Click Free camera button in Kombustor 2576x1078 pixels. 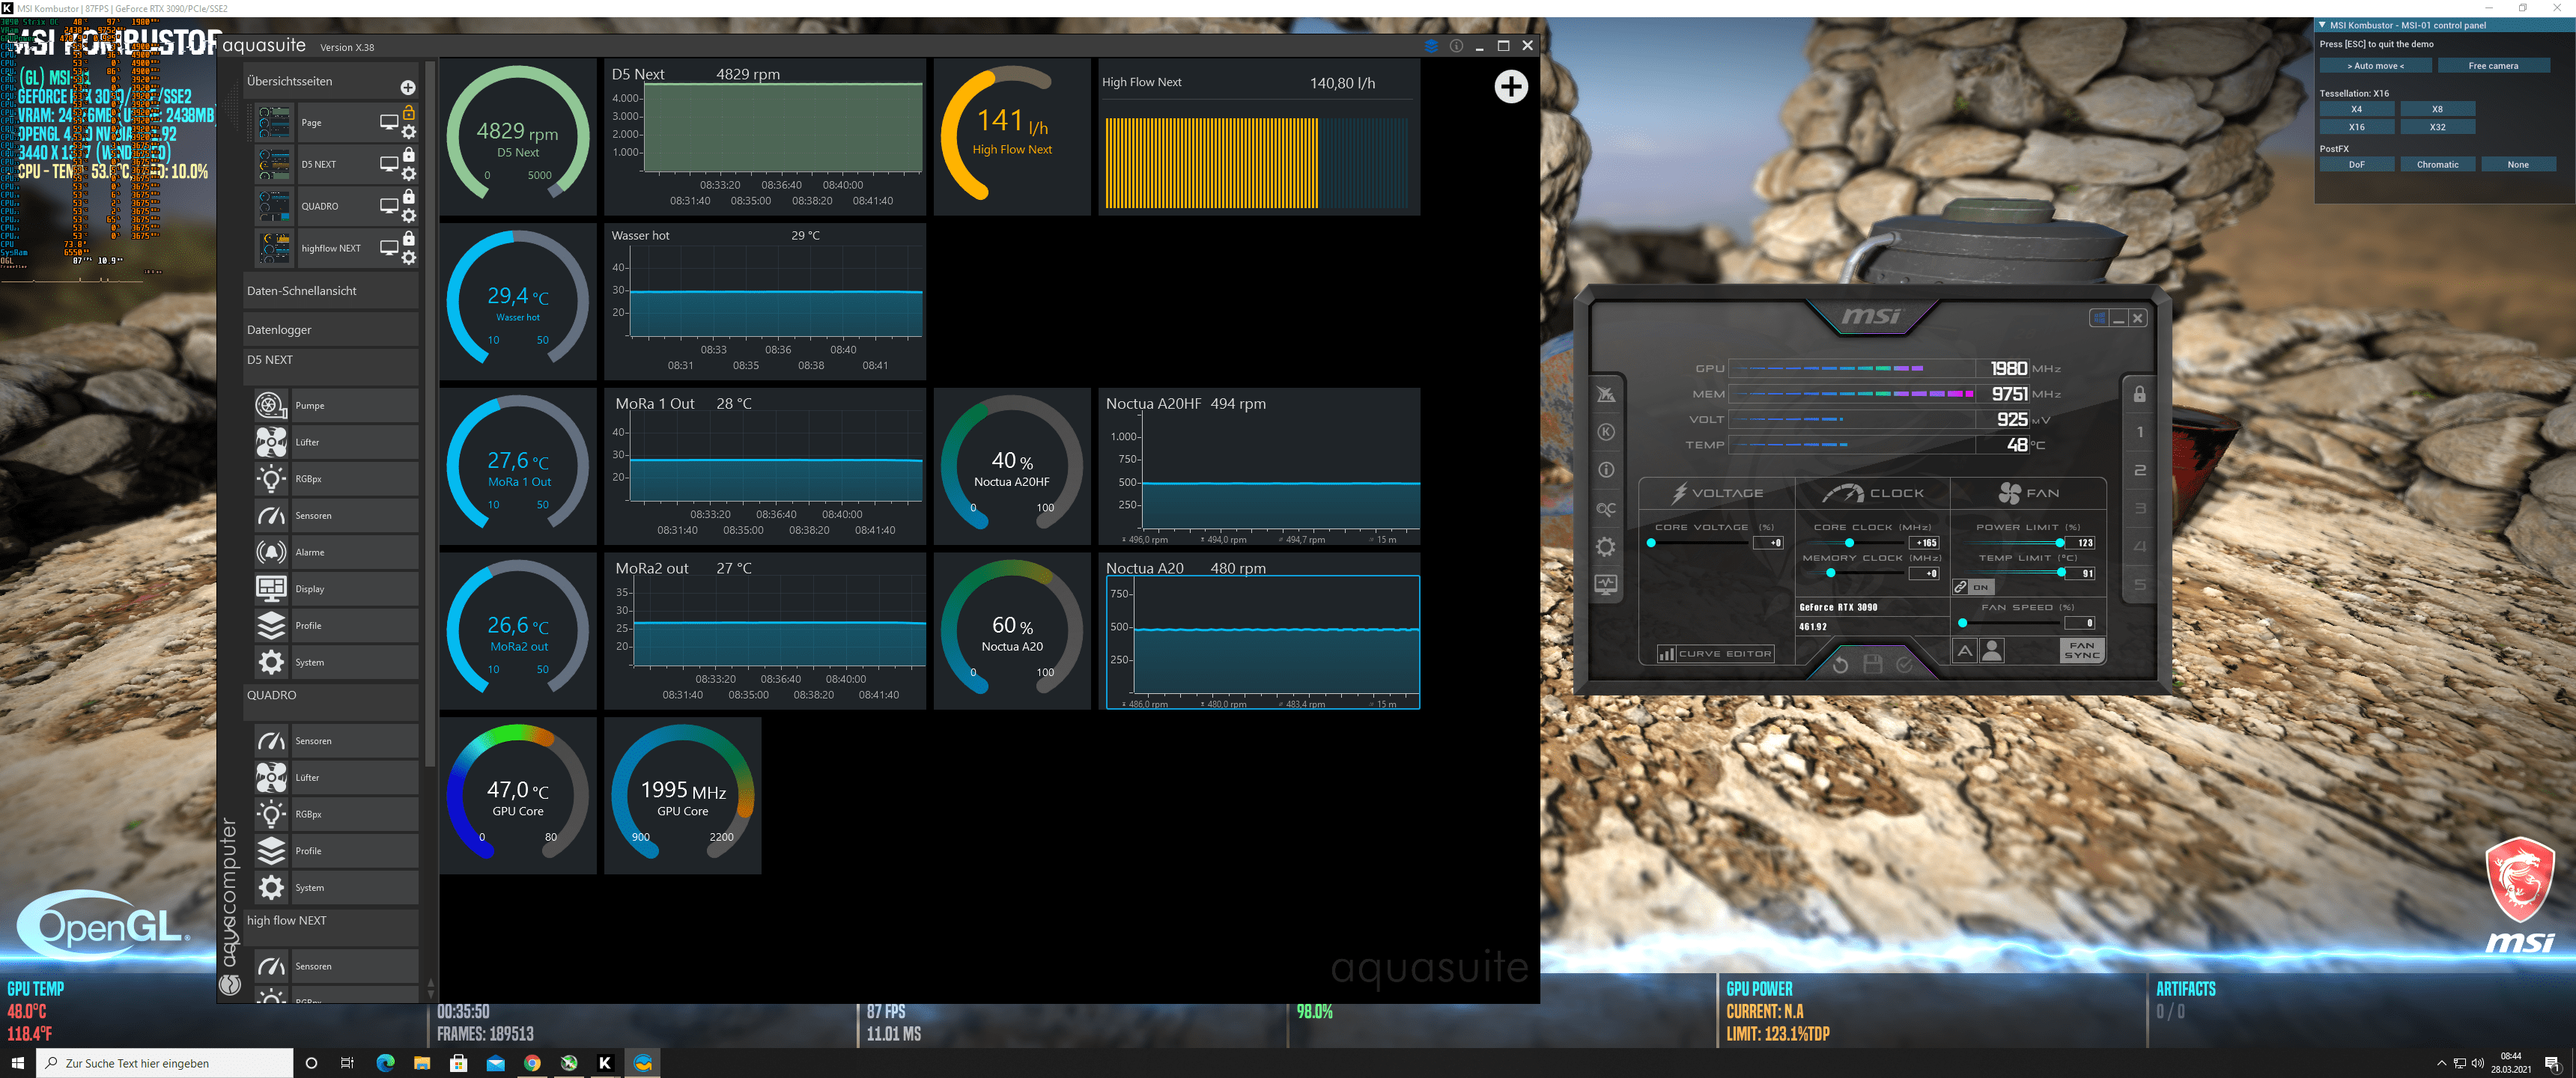[x=2493, y=66]
